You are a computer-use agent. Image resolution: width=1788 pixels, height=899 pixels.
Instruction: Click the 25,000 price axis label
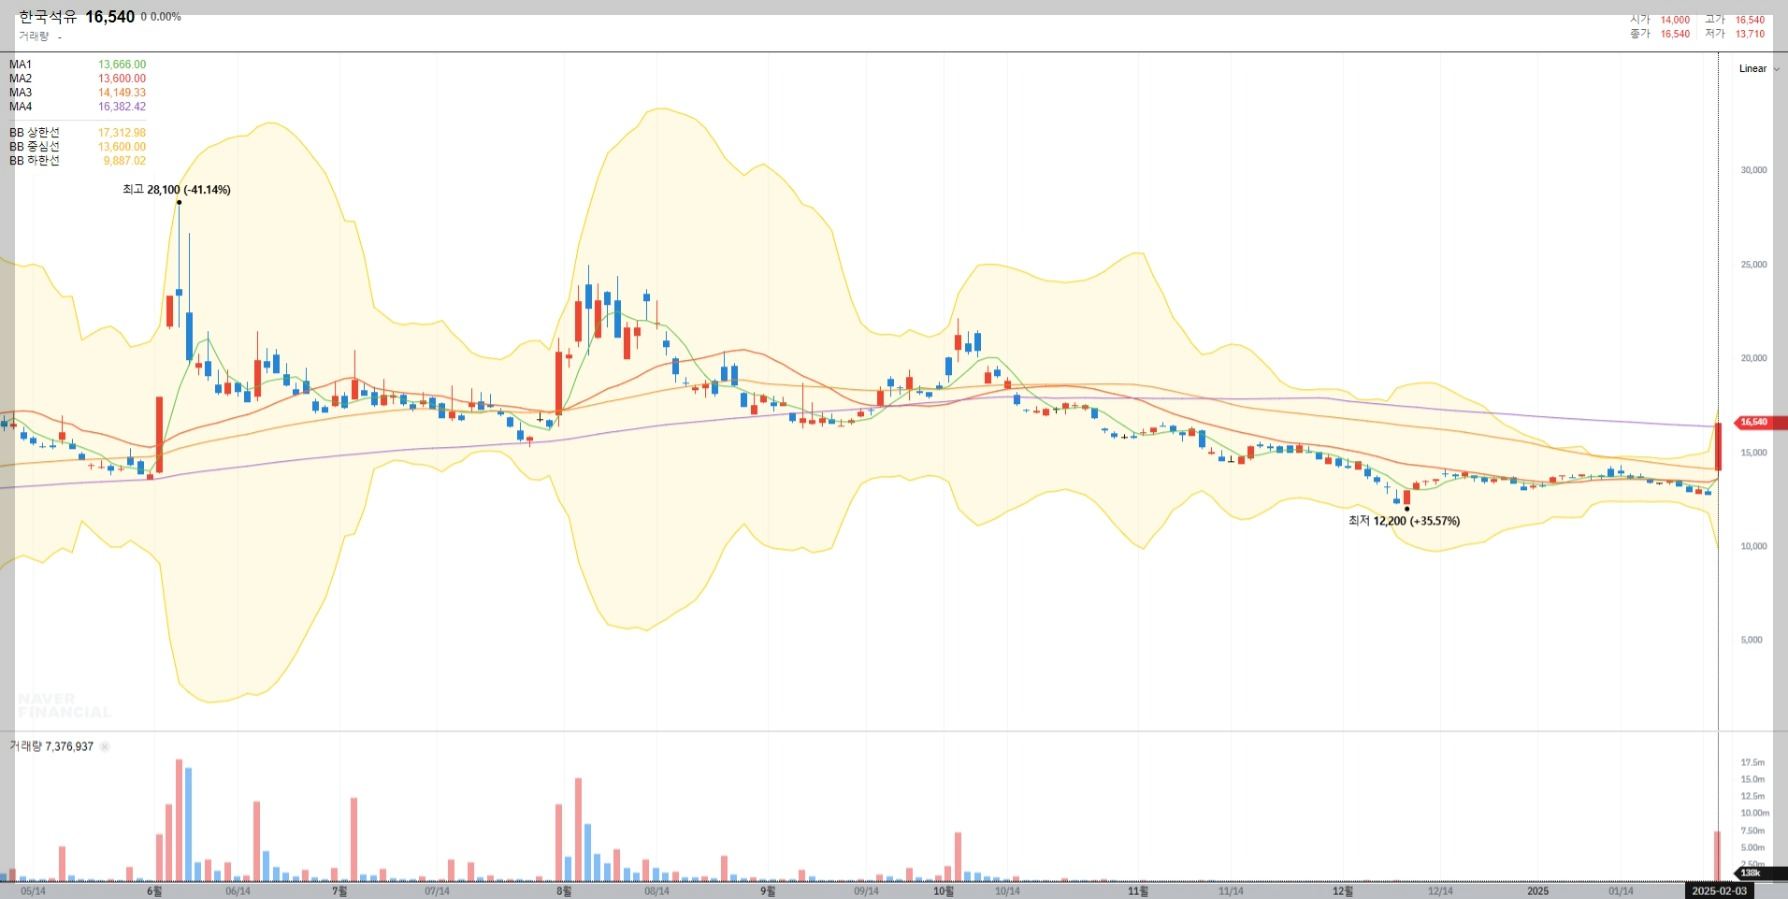pos(1754,265)
